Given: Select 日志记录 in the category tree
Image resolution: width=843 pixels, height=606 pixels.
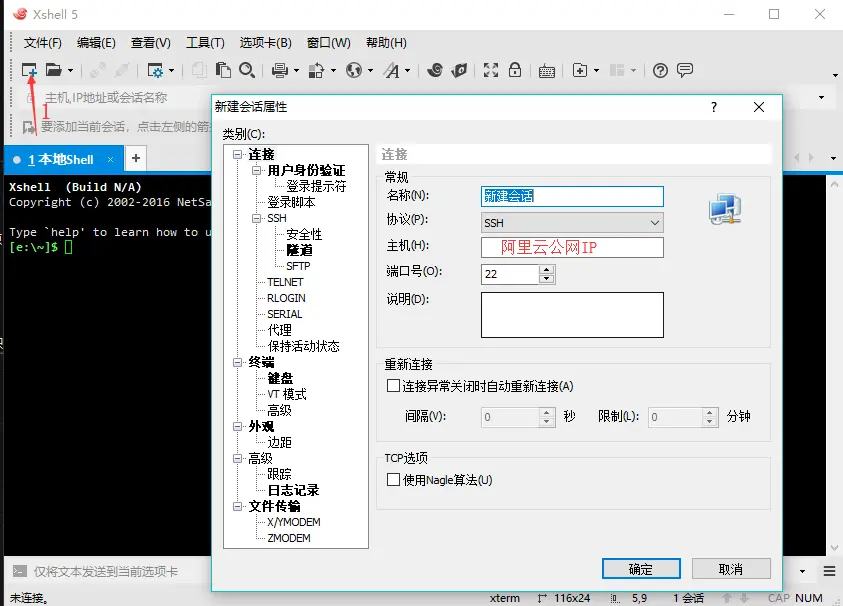Looking at the screenshot, I should tap(294, 490).
